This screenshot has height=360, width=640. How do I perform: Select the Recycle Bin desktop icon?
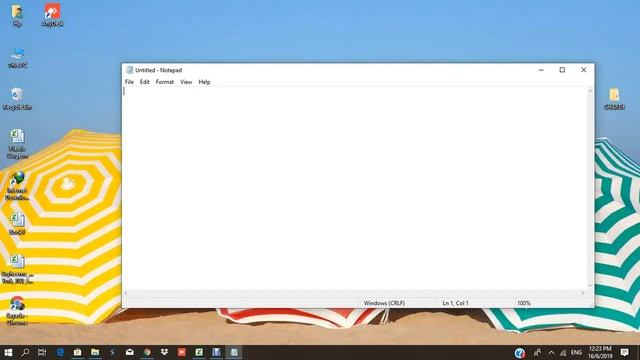[x=17, y=99]
